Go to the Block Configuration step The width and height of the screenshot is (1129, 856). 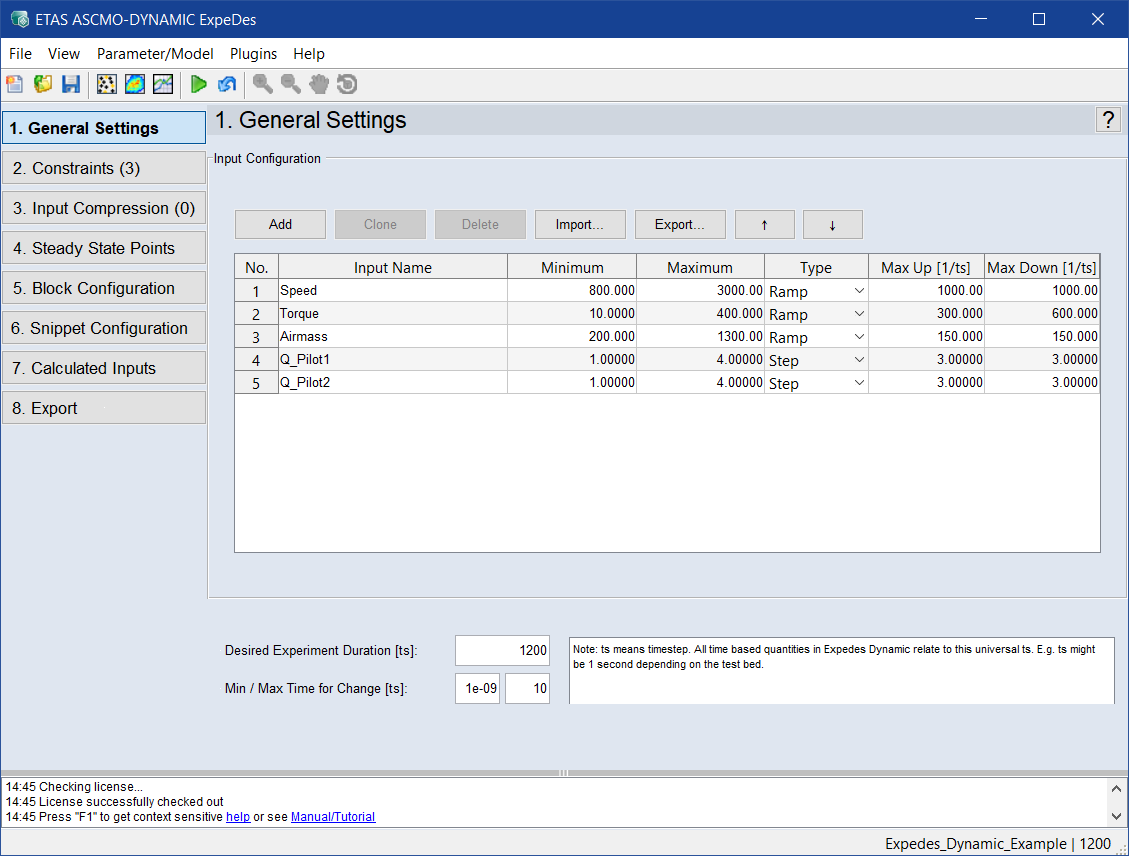click(104, 288)
